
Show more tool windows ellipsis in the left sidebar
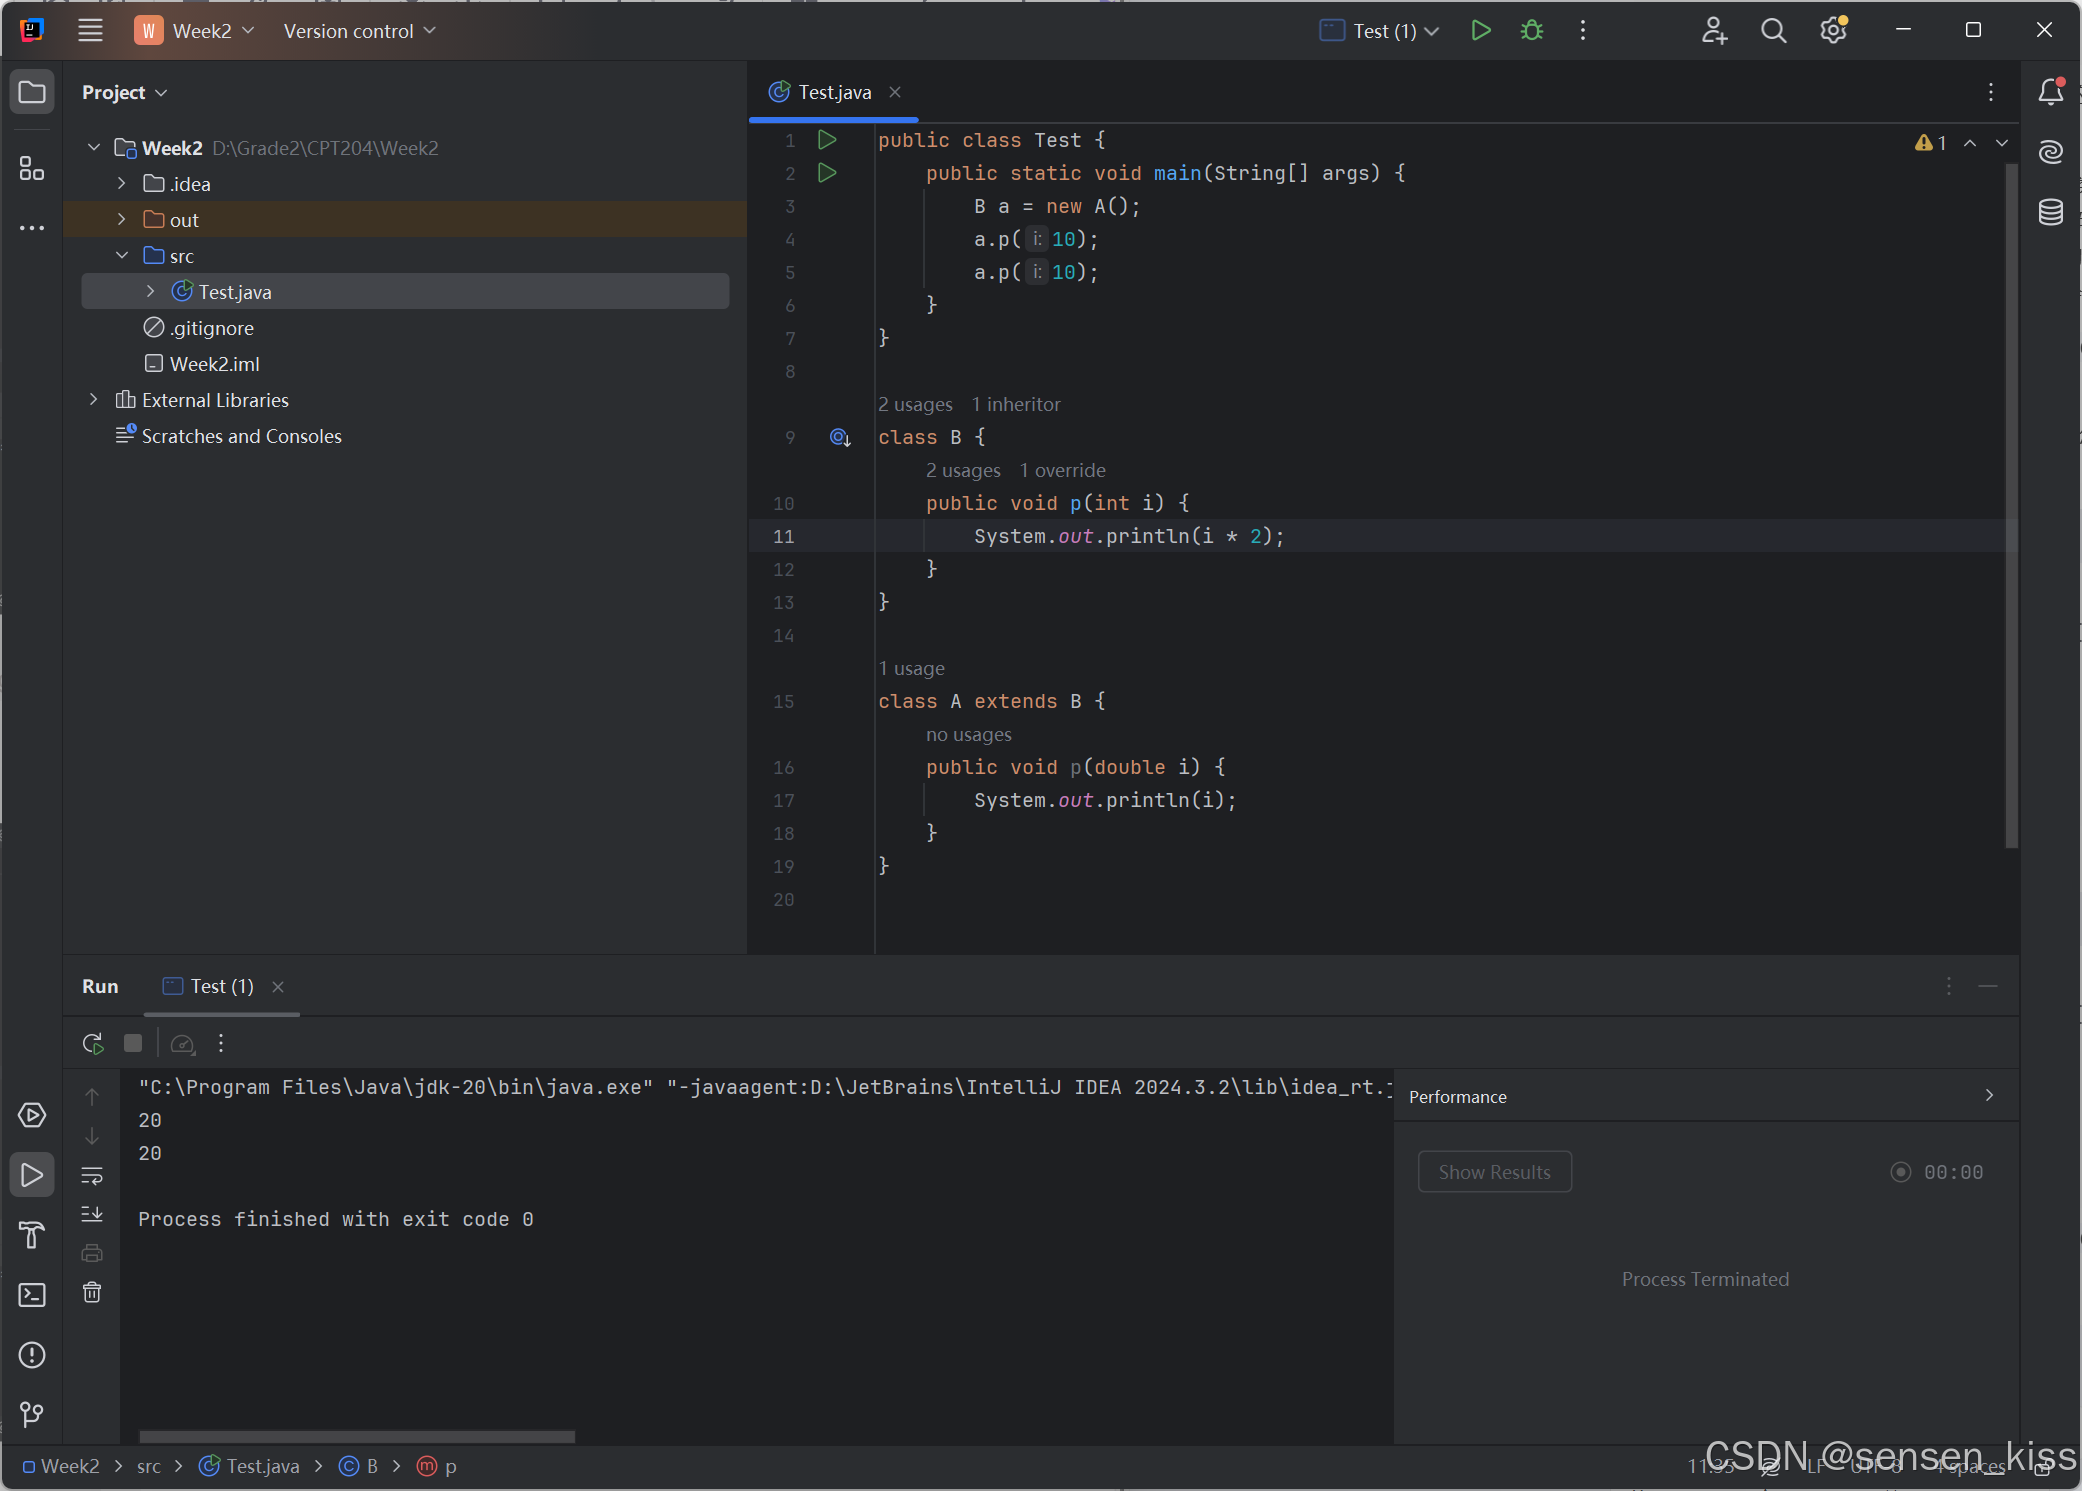[32, 228]
